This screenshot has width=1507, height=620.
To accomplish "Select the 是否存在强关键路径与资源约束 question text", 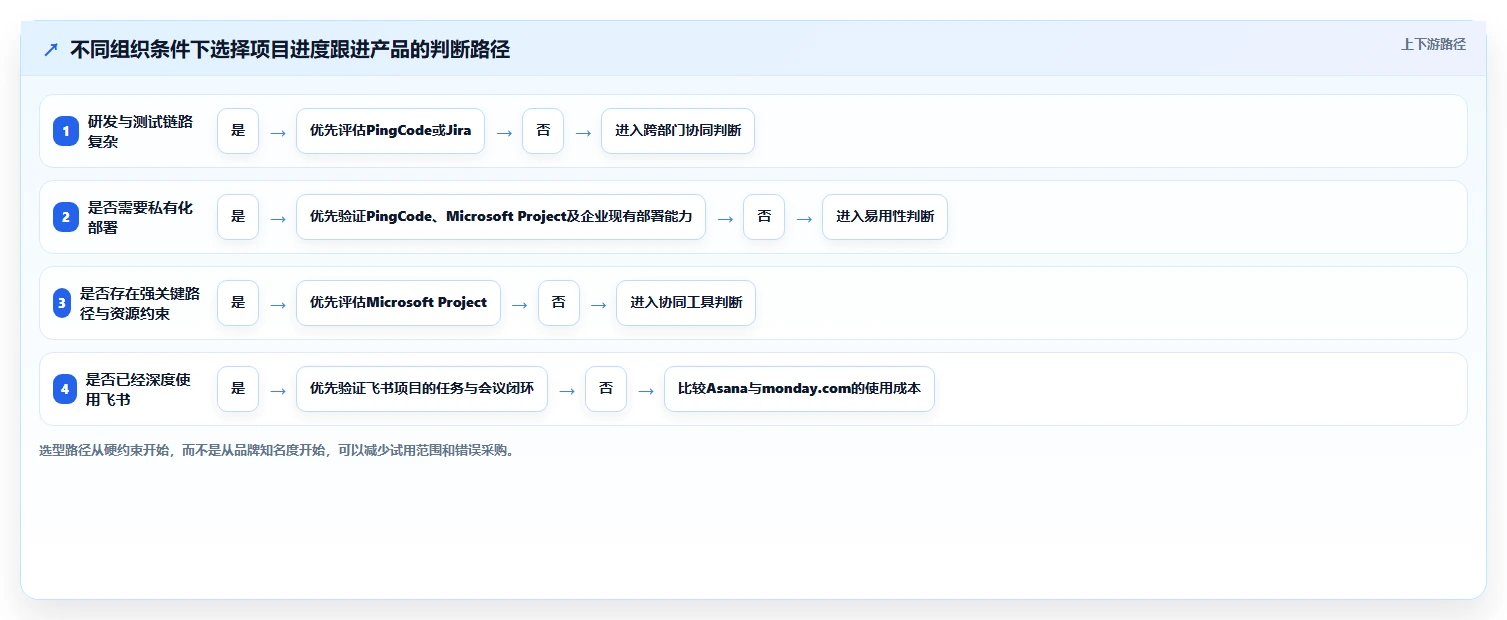I will pos(140,303).
